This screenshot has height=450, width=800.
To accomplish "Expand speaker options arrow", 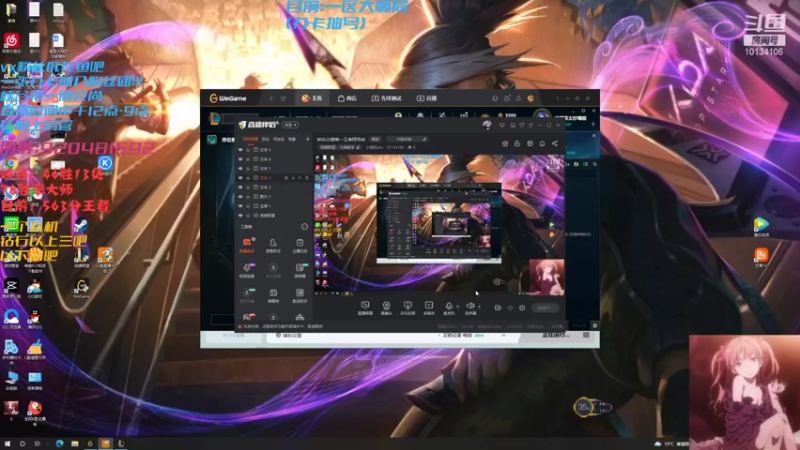I will click(x=480, y=307).
